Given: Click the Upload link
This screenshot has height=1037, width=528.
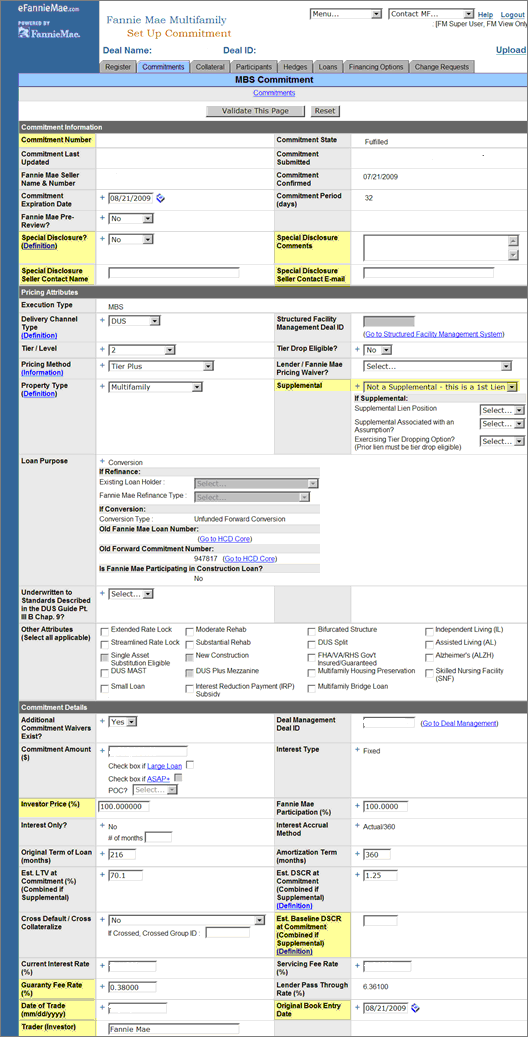Looking at the screenshot, I should coord(511,50).
